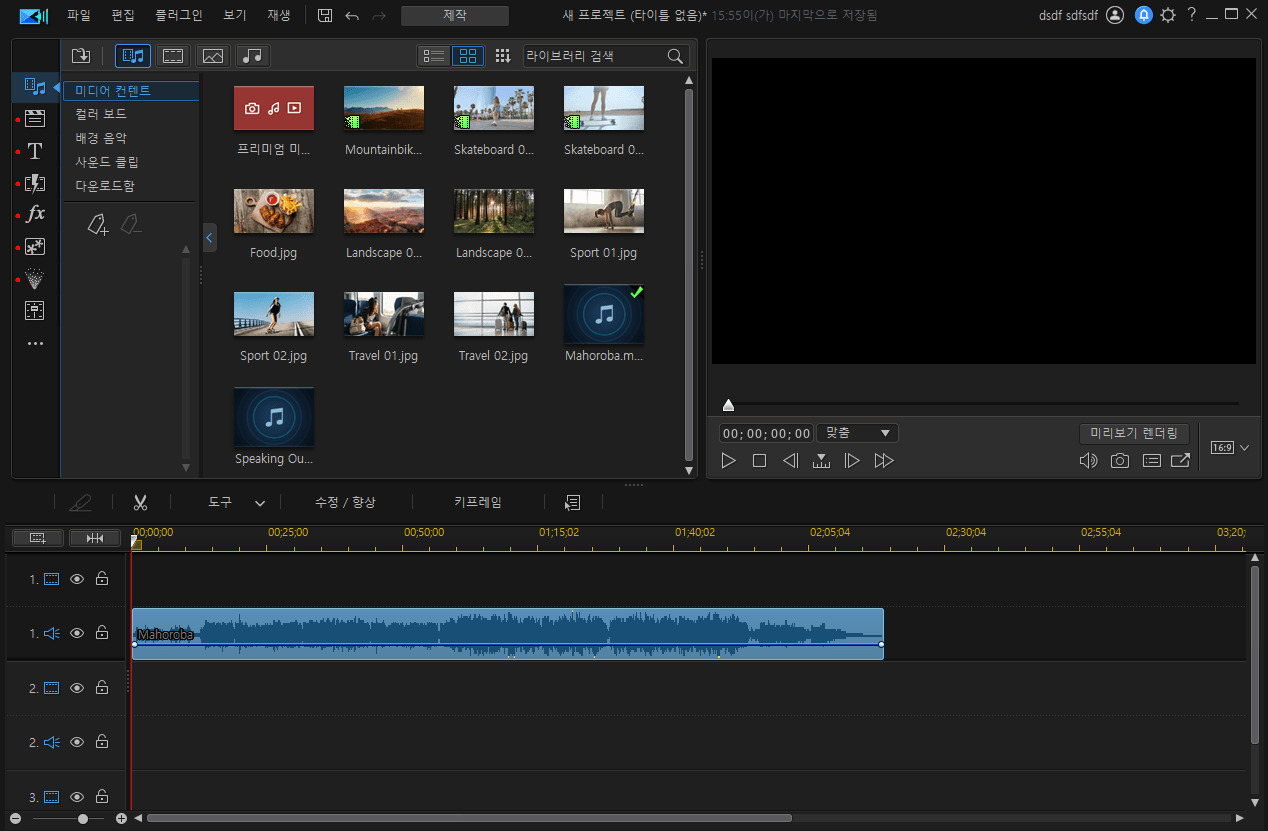The height and width of the screenshot is (831, 1268).
Task: Click the 제작 produce button
Action: coord(455,15)
